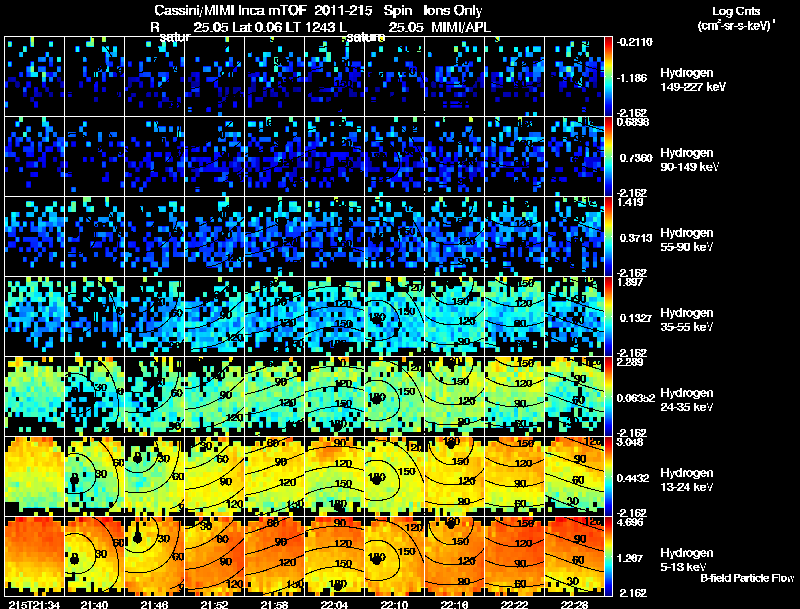Select the Hydrogen 55-90 keV panel at 21:58
This screenshot has height=609, width=800.
coord(274,237)
